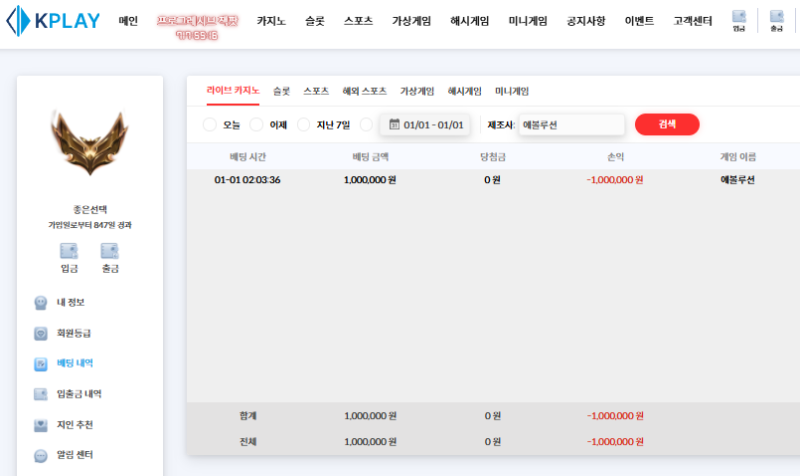
Task: Click the red 검색 search button
Action: pyautogui.click(x=667, y=125)
